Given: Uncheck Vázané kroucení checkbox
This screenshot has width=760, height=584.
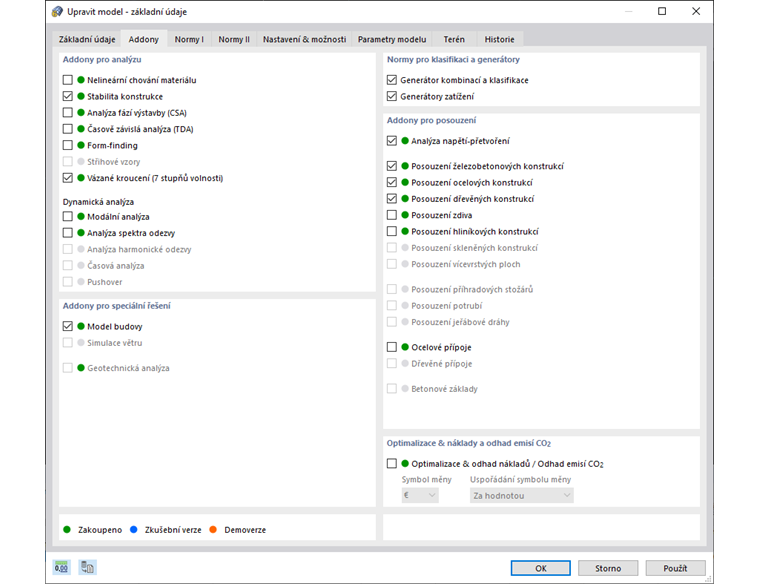Looking at the screenshot, I should (68, 178).
